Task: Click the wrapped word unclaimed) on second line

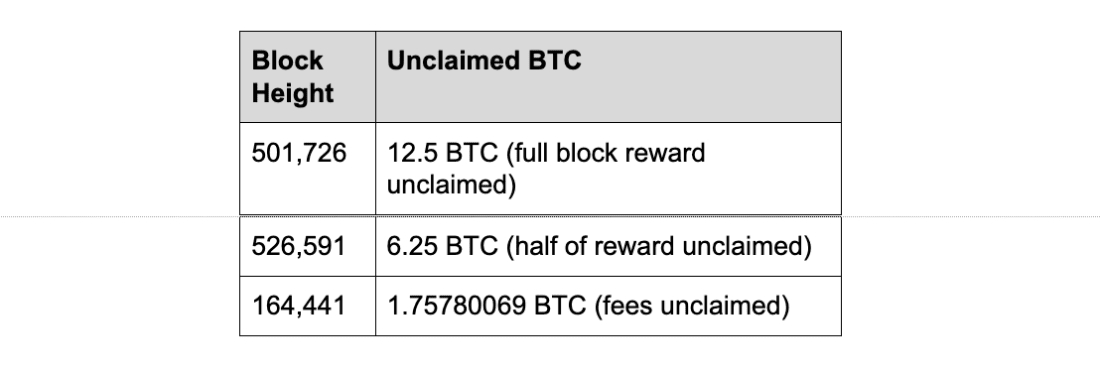Action: [451, 185]
